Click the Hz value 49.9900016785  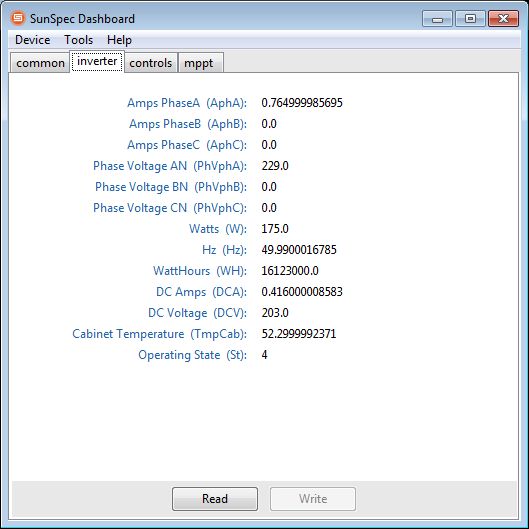tap(299, 250)
